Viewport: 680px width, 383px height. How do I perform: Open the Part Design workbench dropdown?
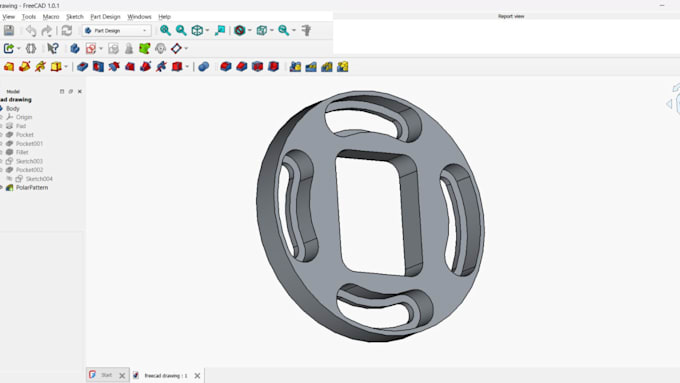point(117,31)
